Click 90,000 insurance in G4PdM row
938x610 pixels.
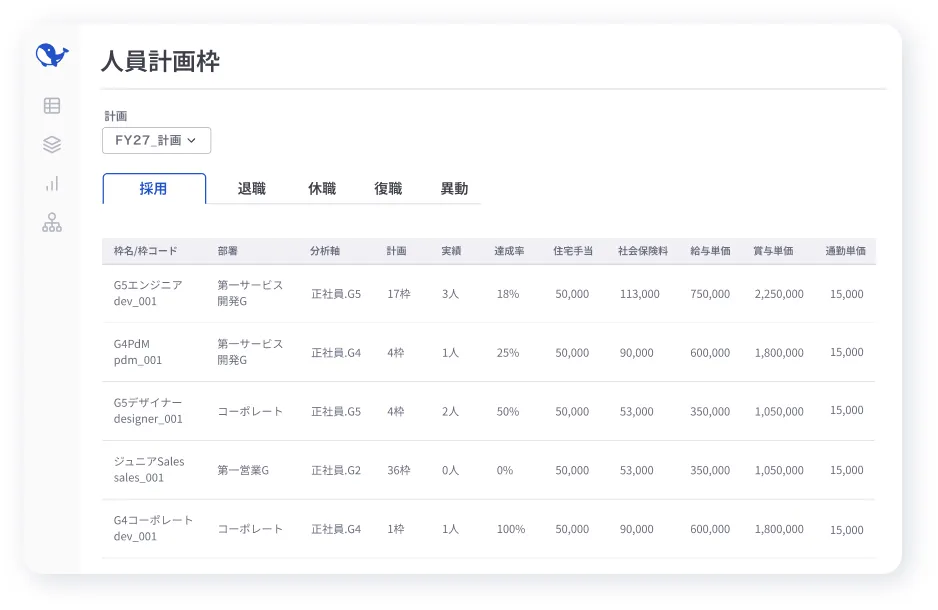[x=636, y=353]
